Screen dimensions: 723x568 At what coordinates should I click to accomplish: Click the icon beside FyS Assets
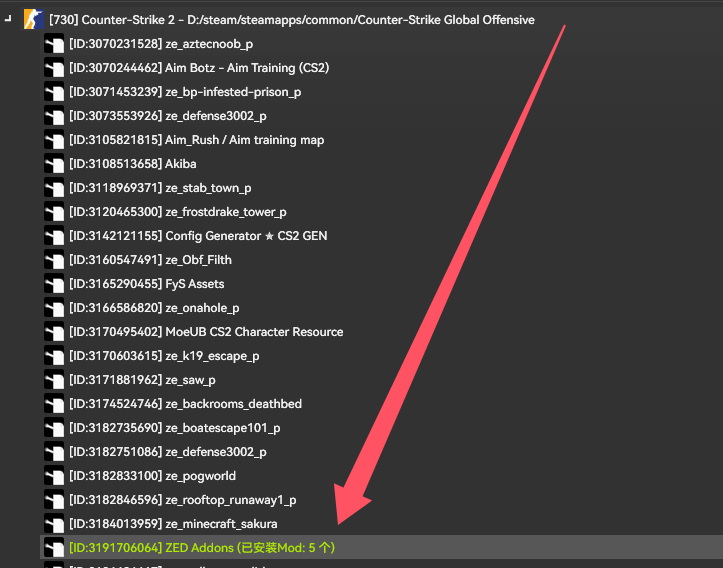click(x=54, y=284)
